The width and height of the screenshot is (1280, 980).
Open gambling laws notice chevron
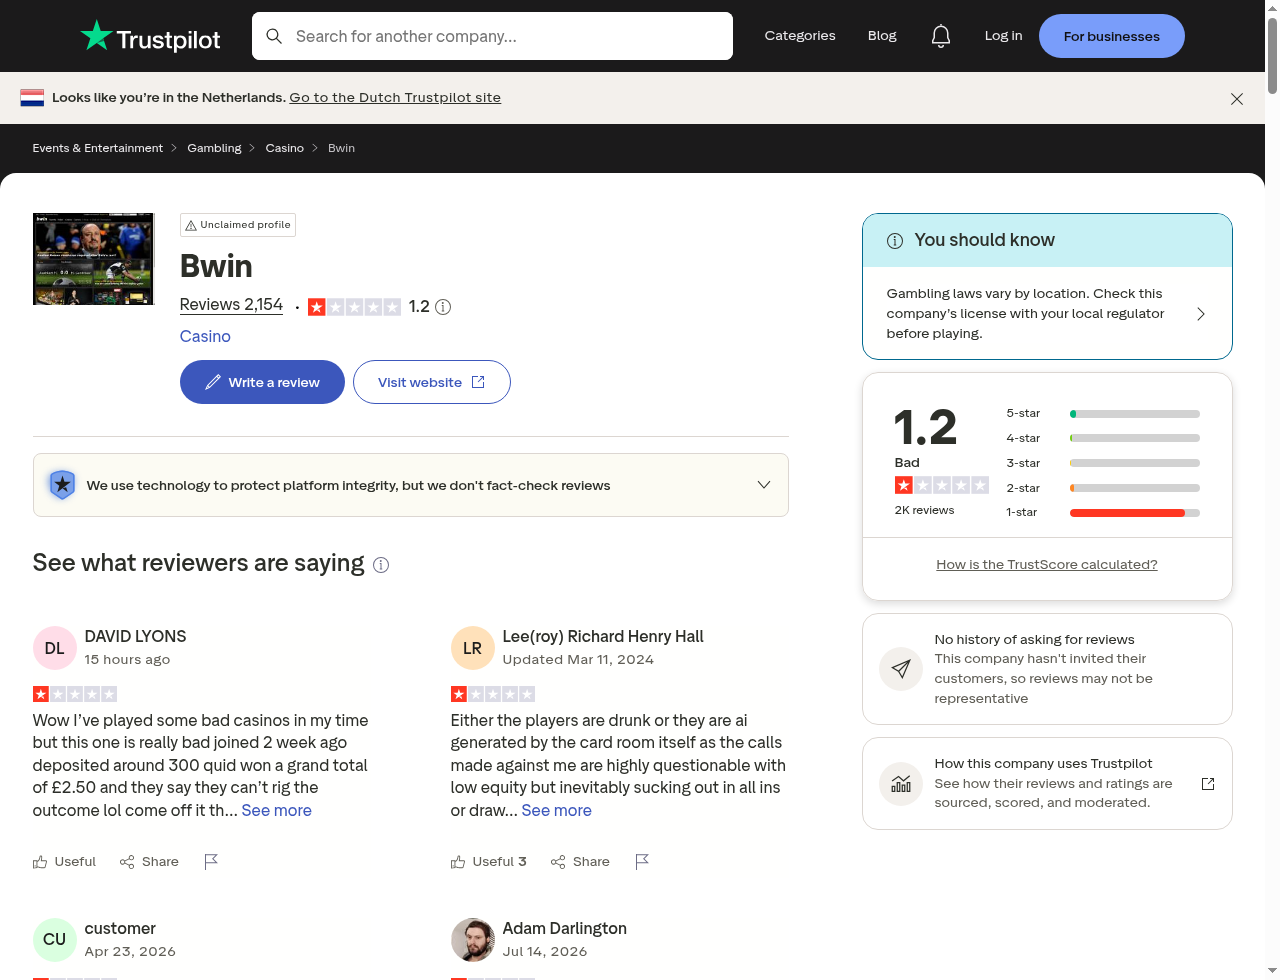(1201, 314)
